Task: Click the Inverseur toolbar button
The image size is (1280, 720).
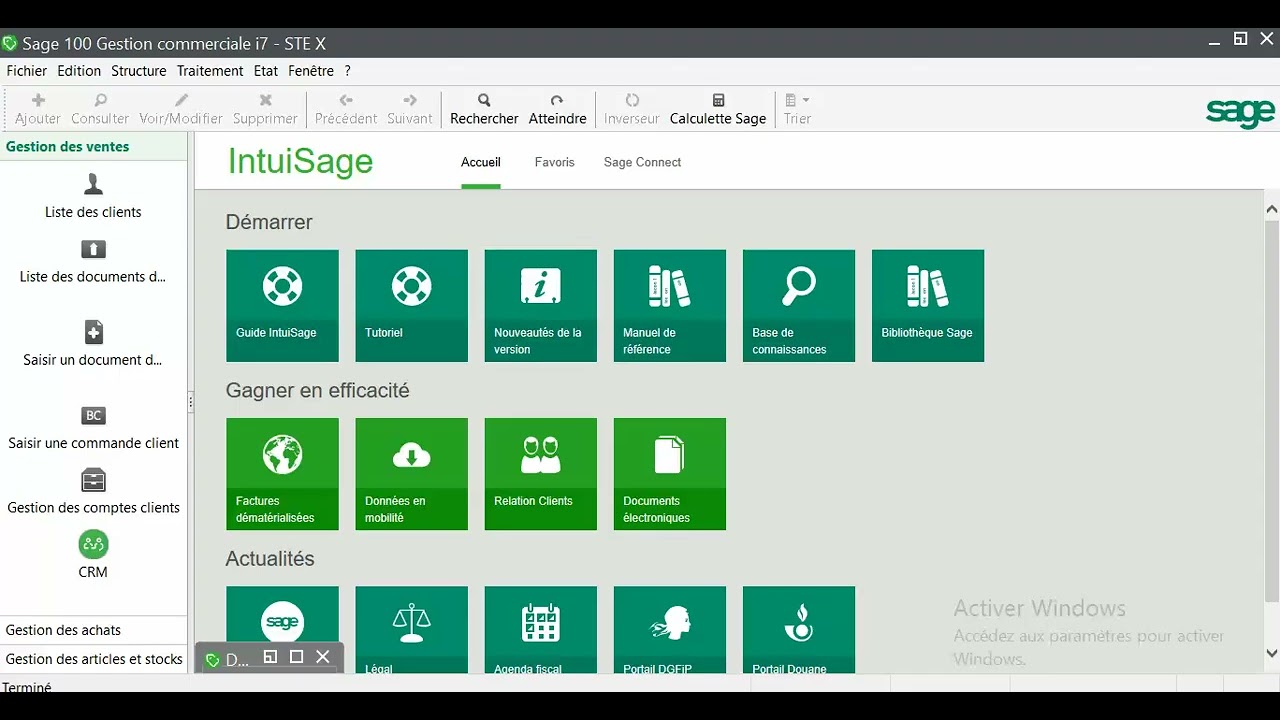Action: pyautogui.click(x=632, y=109)
